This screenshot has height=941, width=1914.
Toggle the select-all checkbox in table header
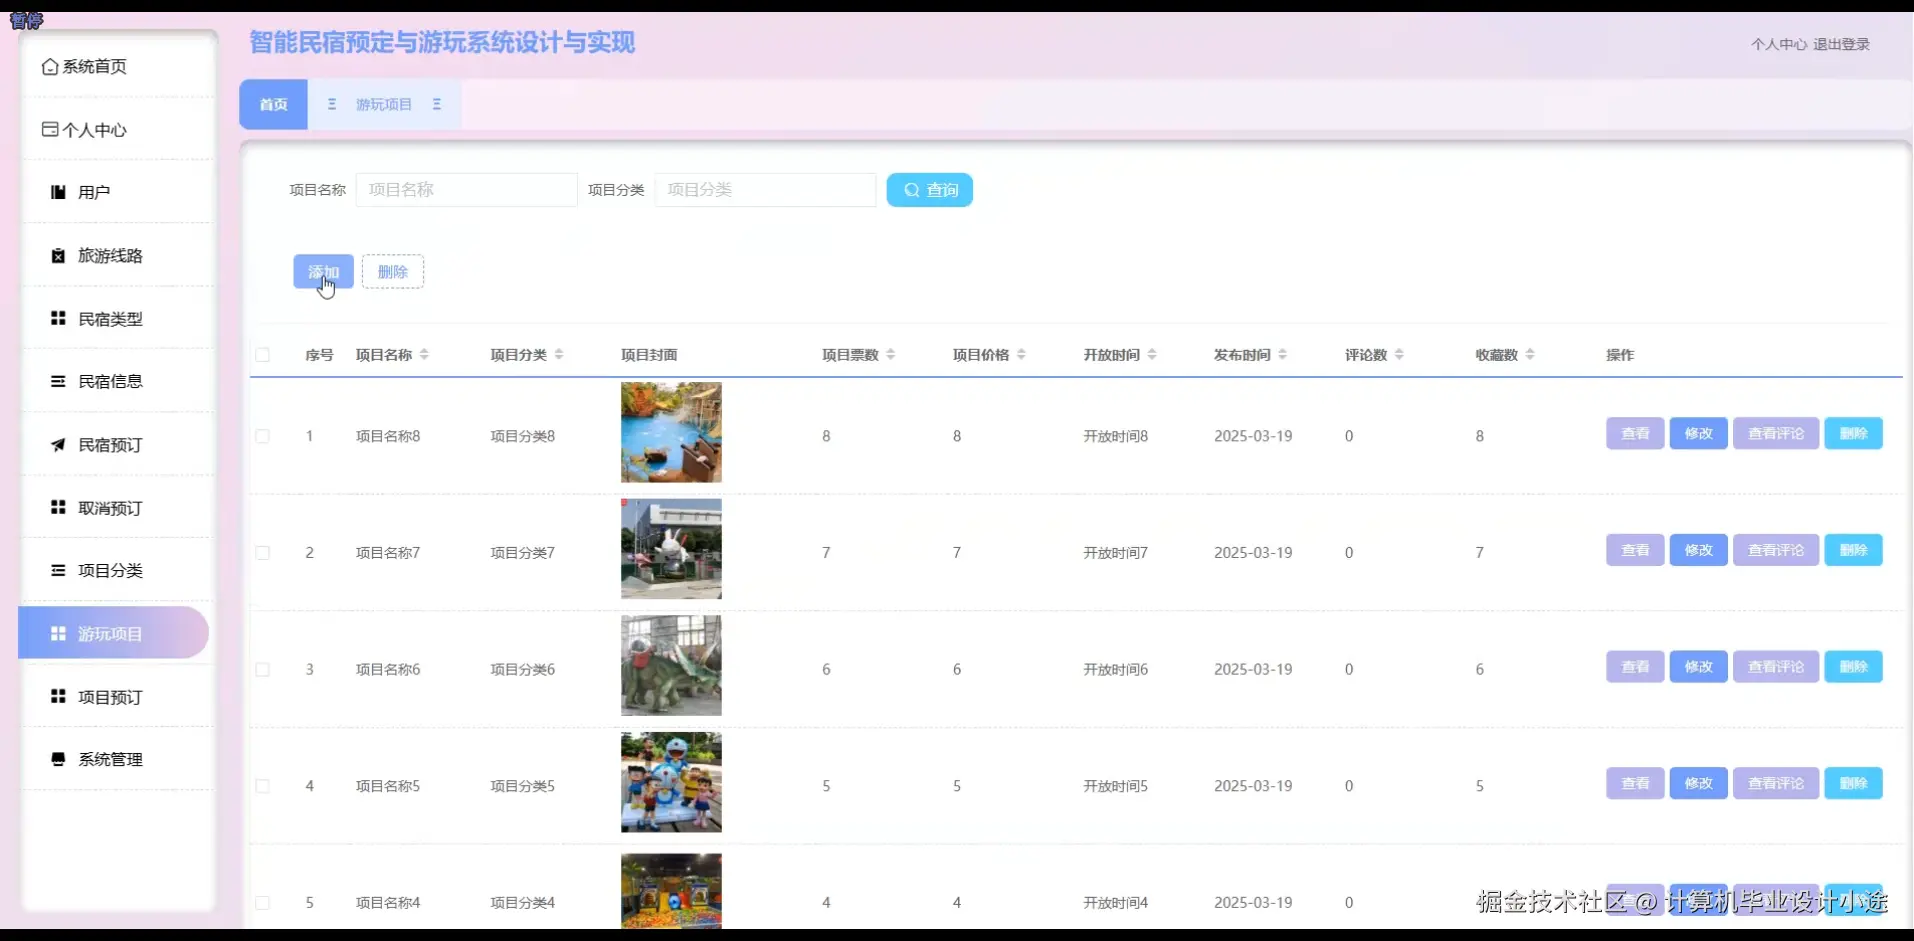click(263, 354)
